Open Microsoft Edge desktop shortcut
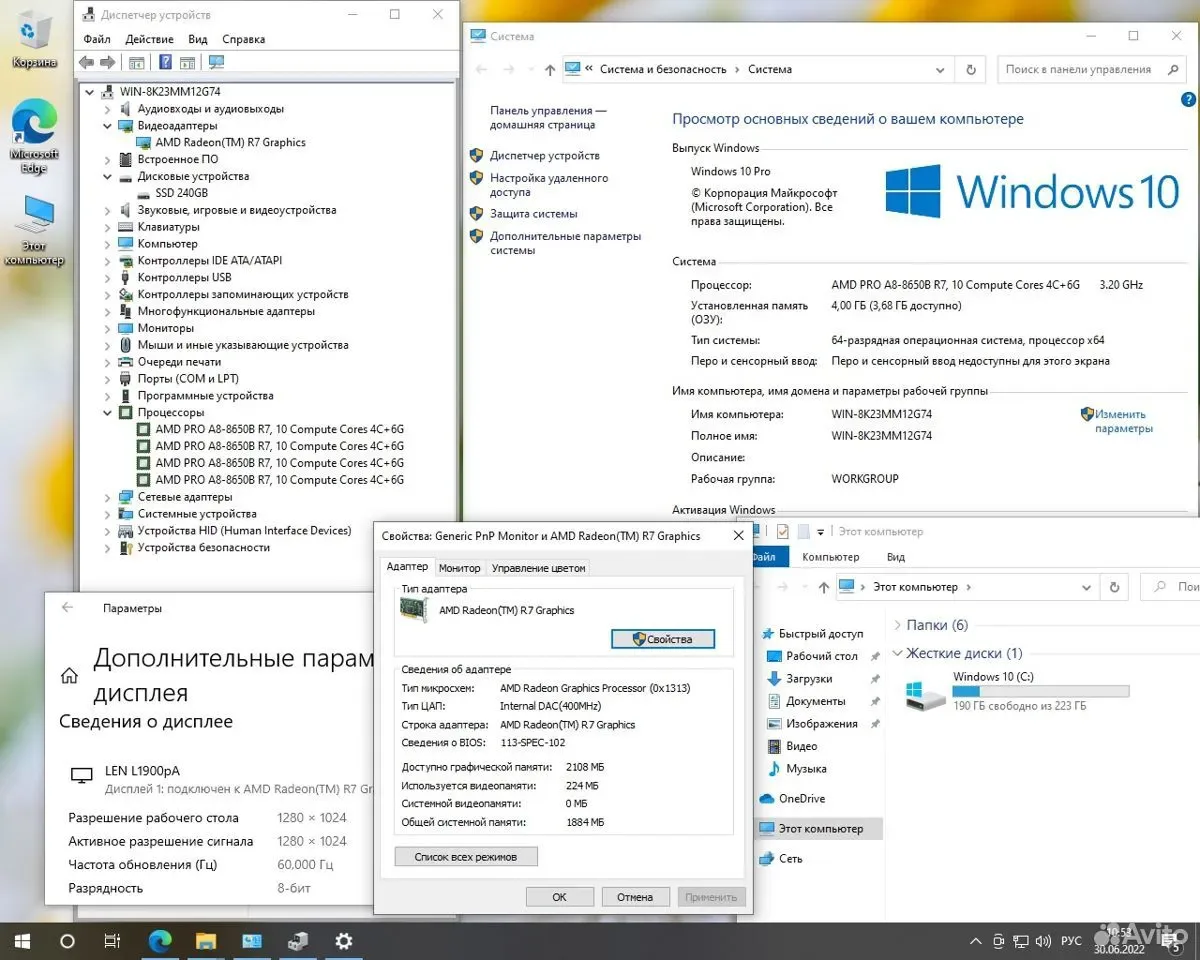The image size is (1200, 960). [x=34, y=137]
